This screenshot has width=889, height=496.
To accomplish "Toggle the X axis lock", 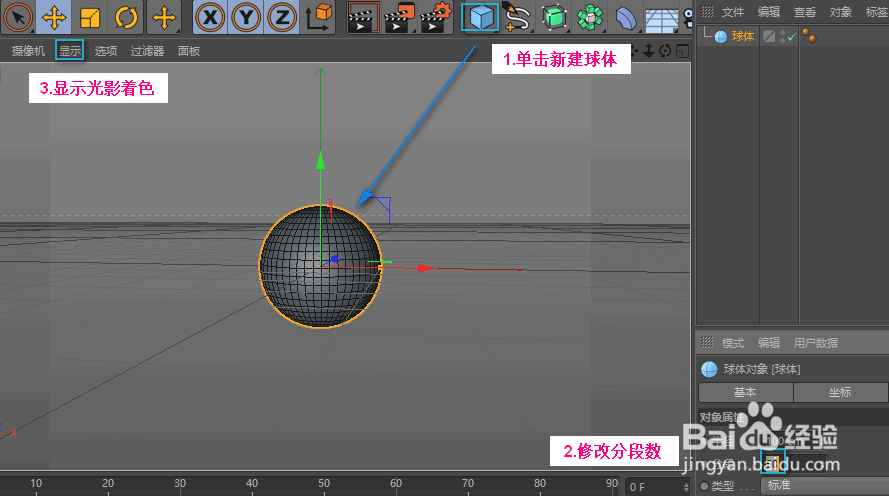I will (x=210, y=17).
